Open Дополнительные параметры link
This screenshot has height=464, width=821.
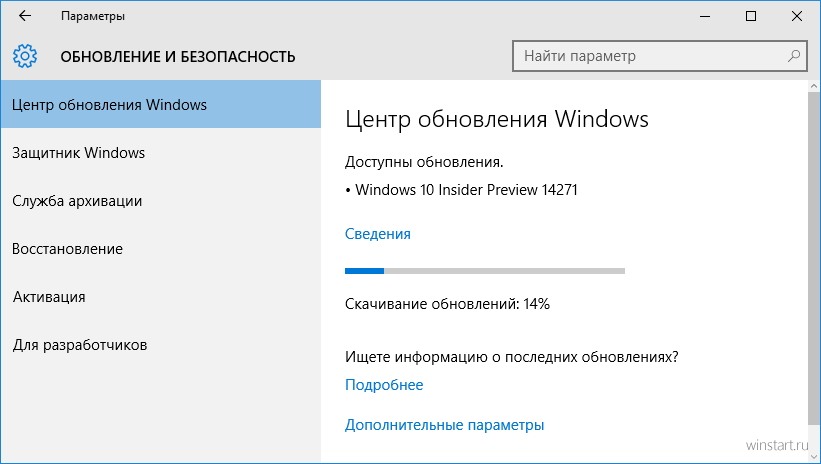point(444,425)
